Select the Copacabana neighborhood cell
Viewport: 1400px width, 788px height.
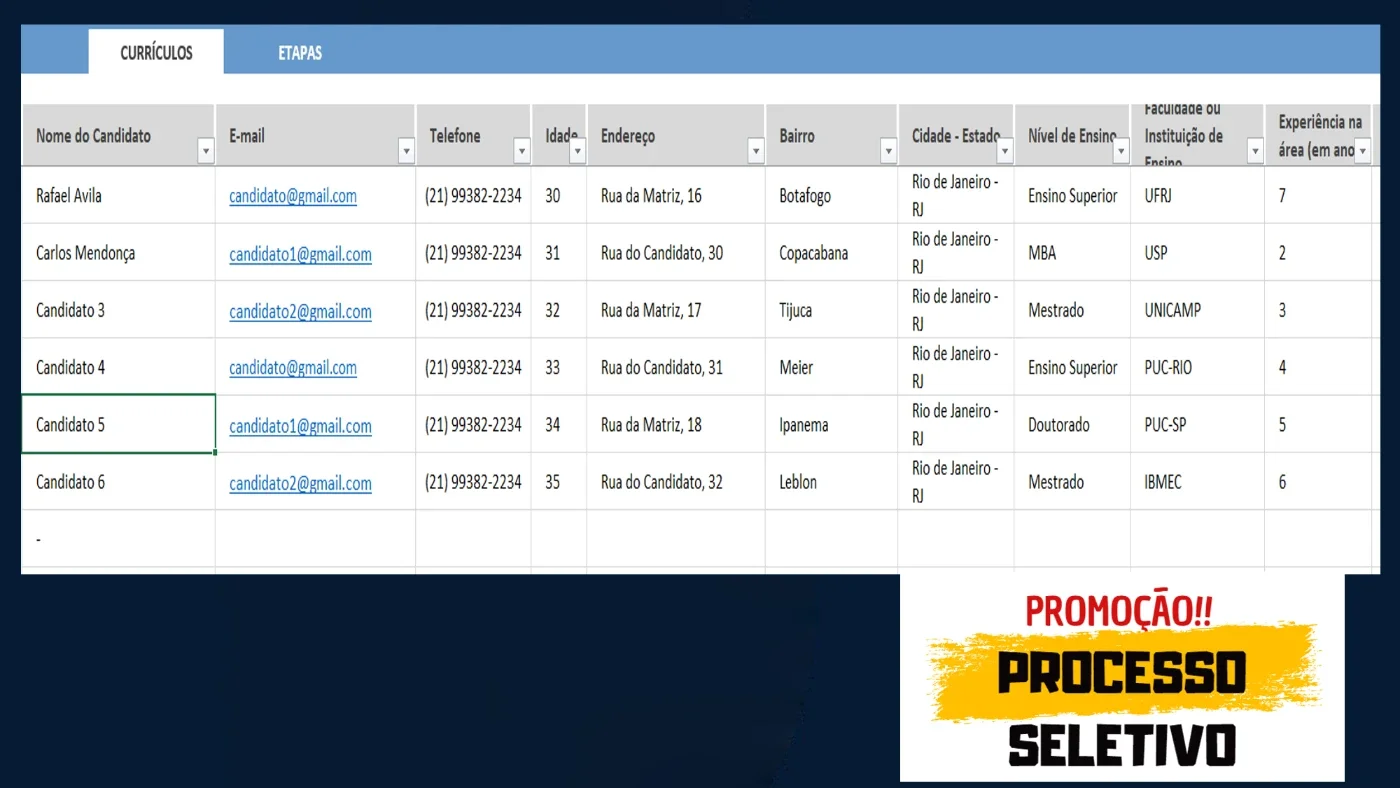tap(831, 253)
